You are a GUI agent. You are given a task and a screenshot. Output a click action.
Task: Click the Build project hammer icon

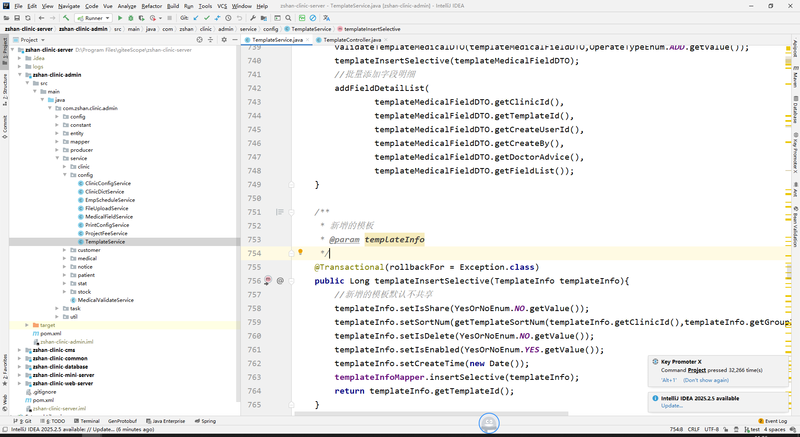(x=66, y=18)
